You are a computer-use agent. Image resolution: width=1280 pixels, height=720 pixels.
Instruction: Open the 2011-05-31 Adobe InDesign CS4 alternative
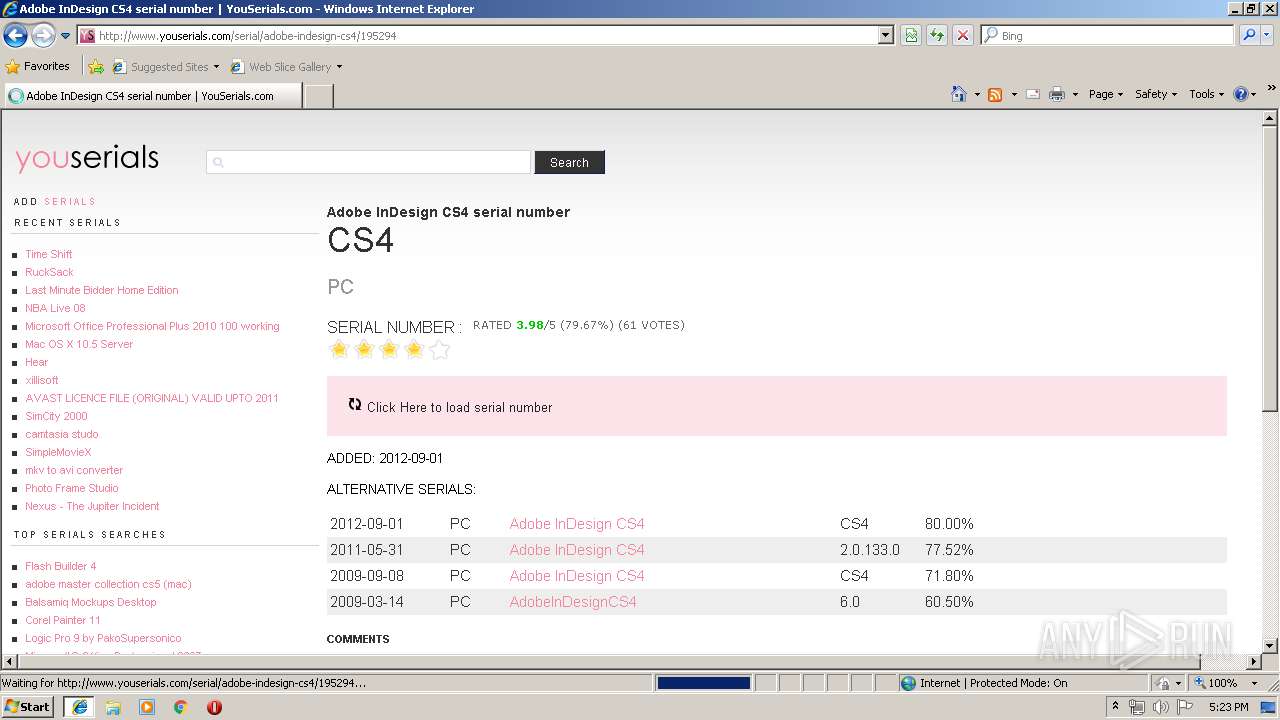pos(577,550)
